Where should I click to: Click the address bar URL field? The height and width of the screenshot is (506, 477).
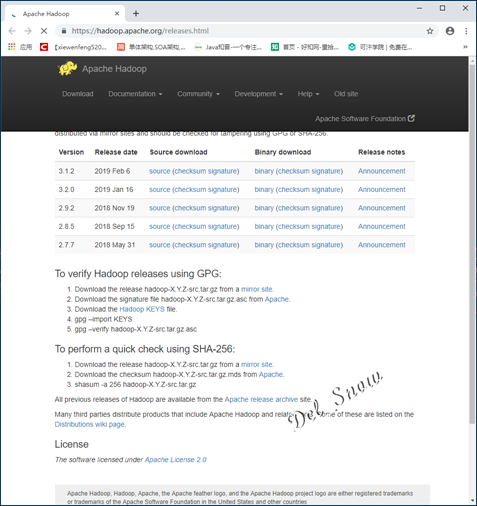click(x=247, y=31)
